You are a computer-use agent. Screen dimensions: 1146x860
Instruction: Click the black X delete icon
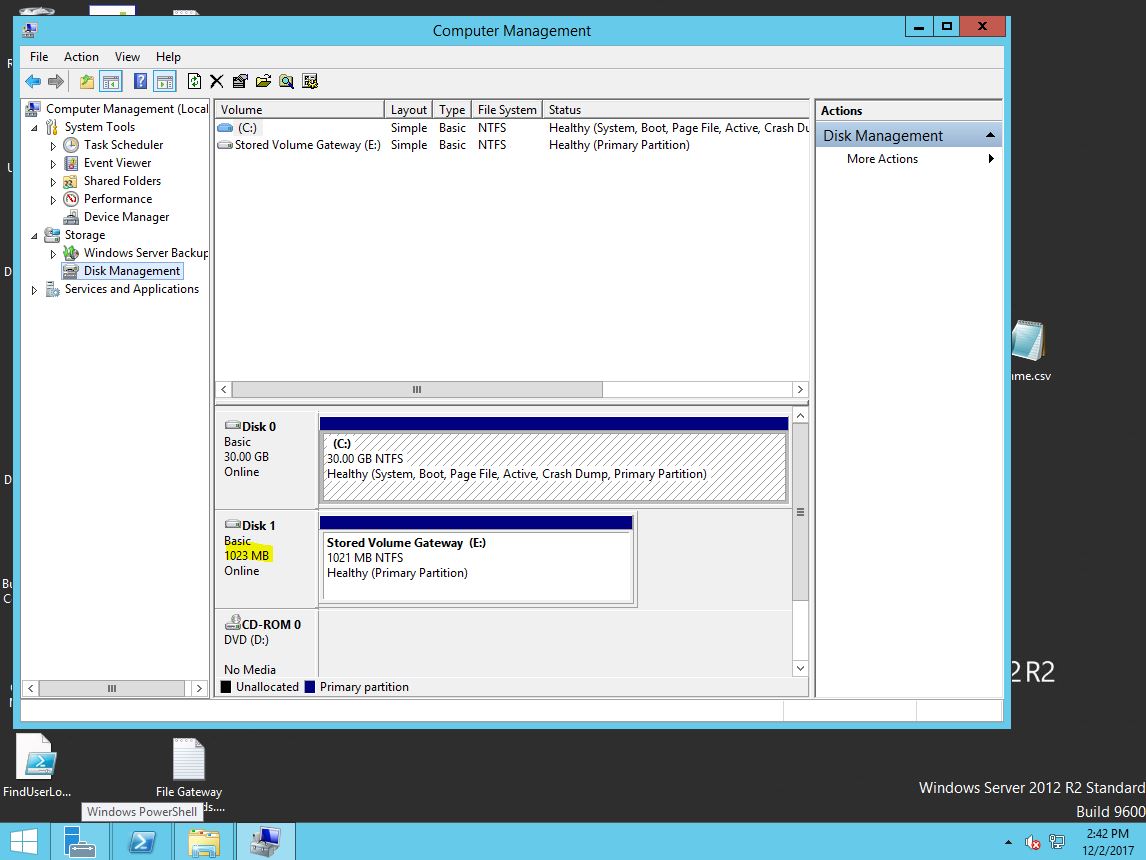point(216,82)
